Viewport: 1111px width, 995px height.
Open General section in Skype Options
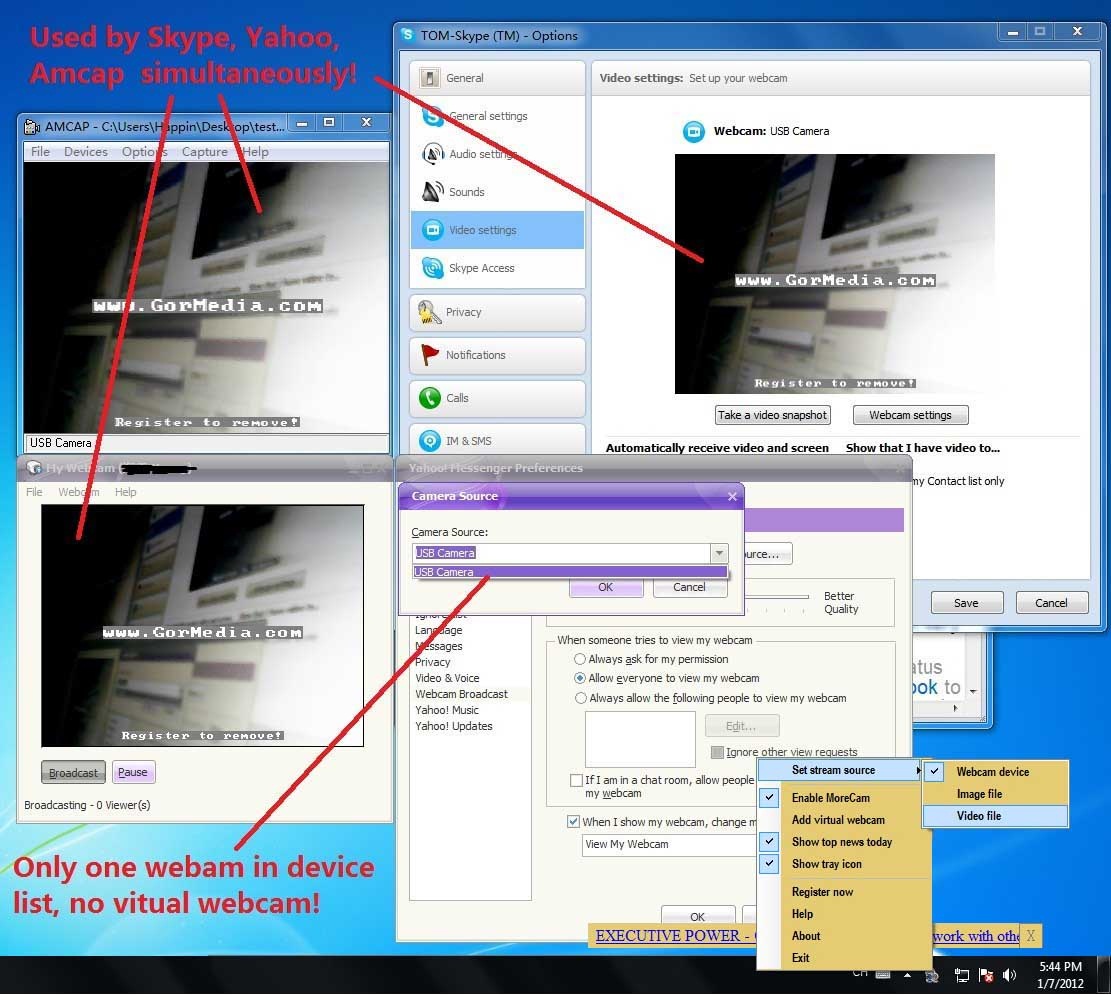point(497,78)
